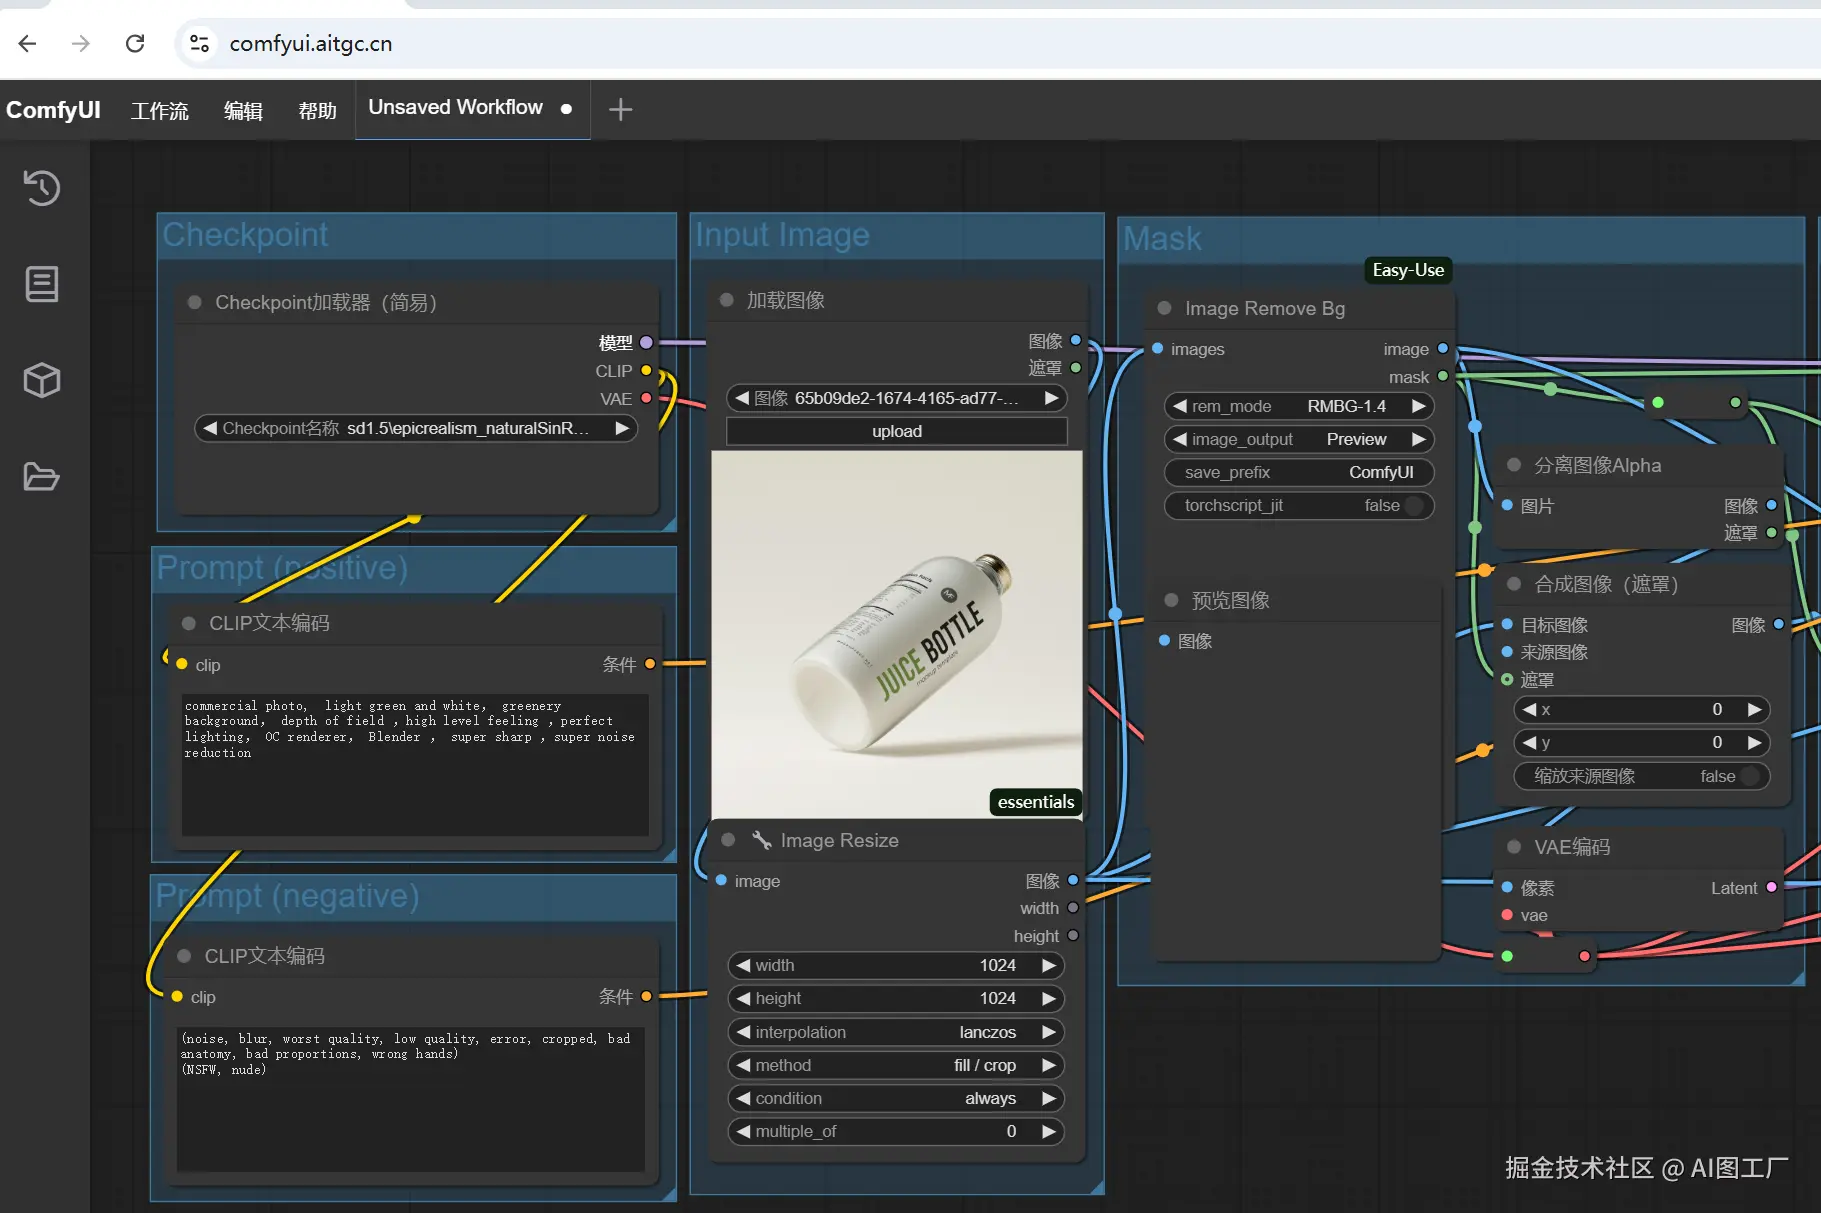Toggle the 缩放来源图像 switch
This screenshot has height=1213, width=1821.
[x=1748, y=776]
